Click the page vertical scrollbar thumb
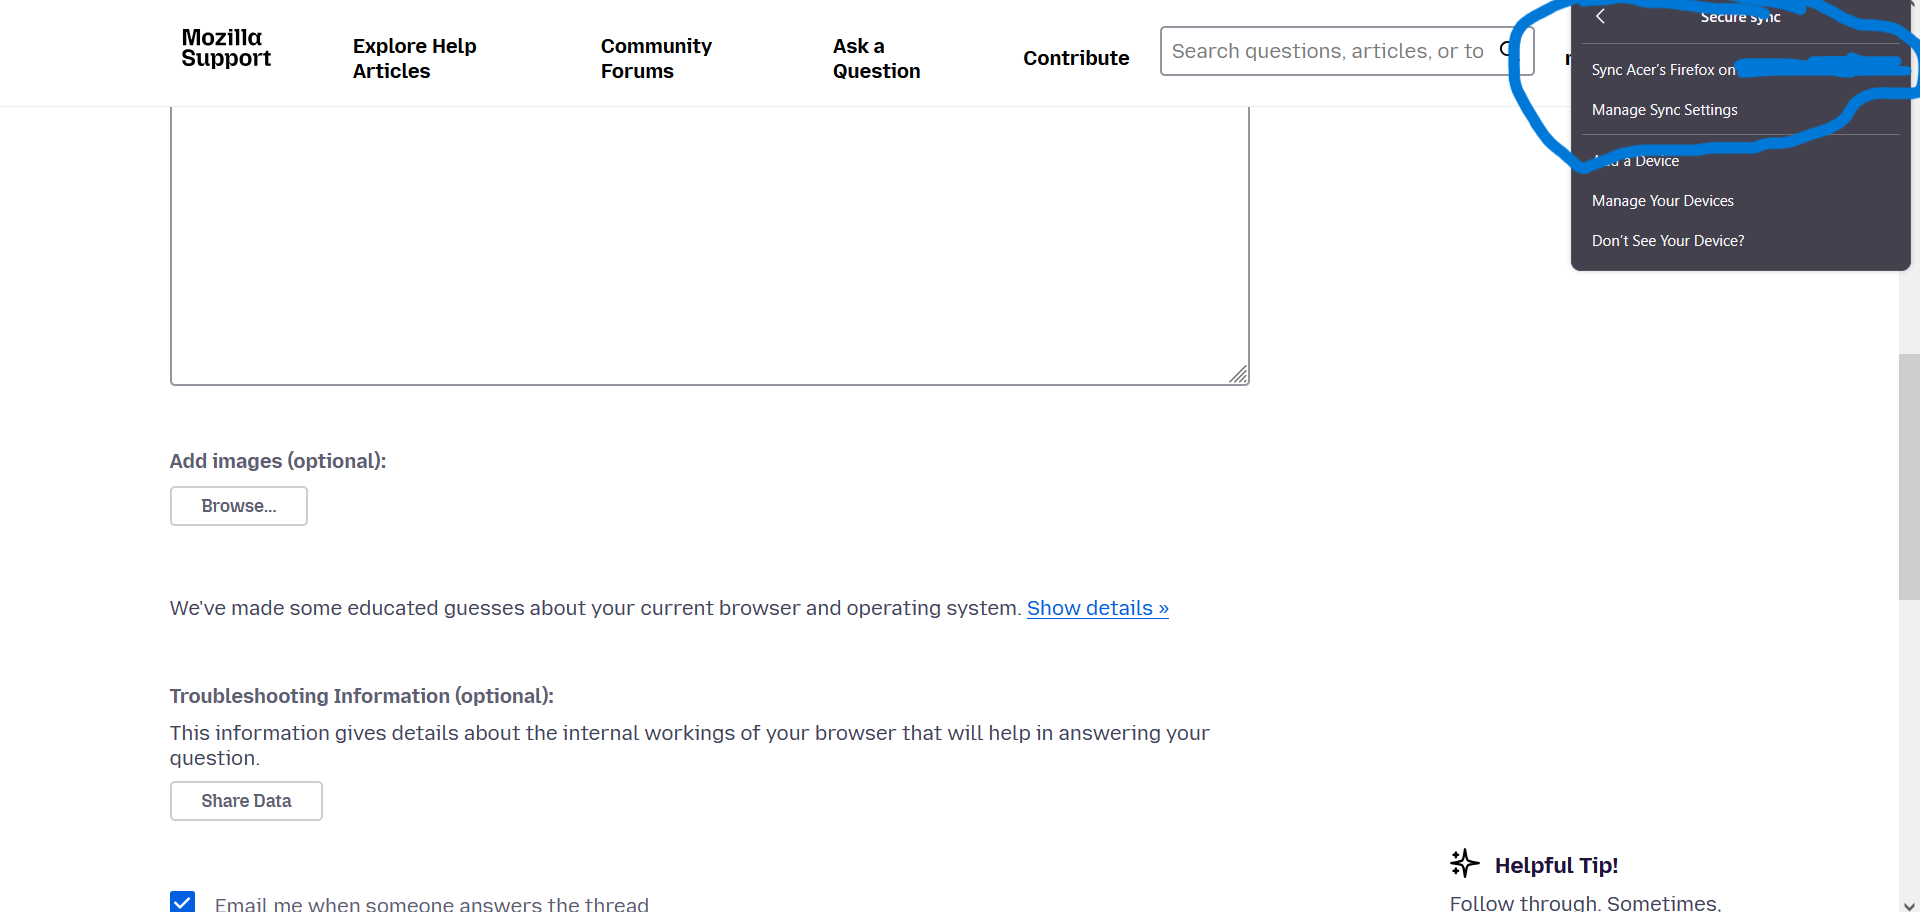This screenshot has width=1920, height=912. [x=1909, y=476]
